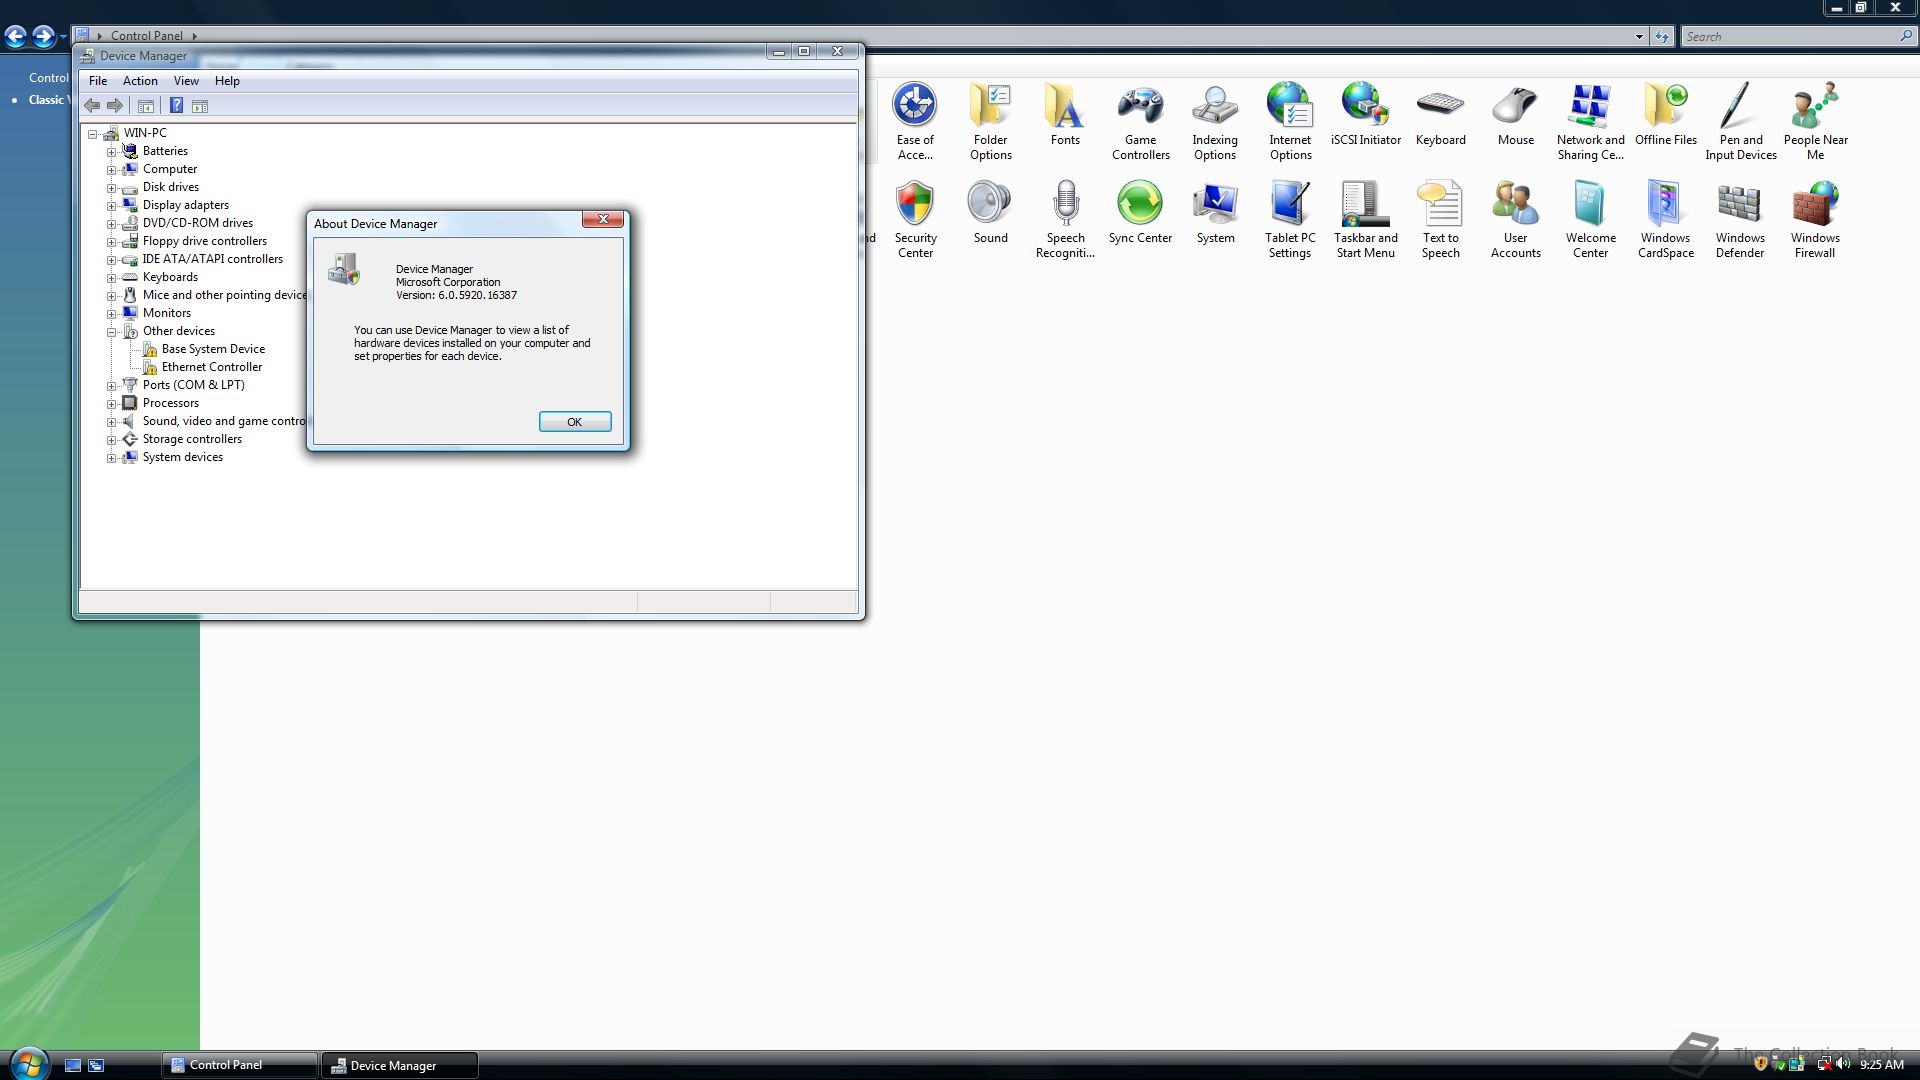Expand the Disk drives node
Image resolution: width=1920 pixels, height=1080 pixels.
(112, 188)
